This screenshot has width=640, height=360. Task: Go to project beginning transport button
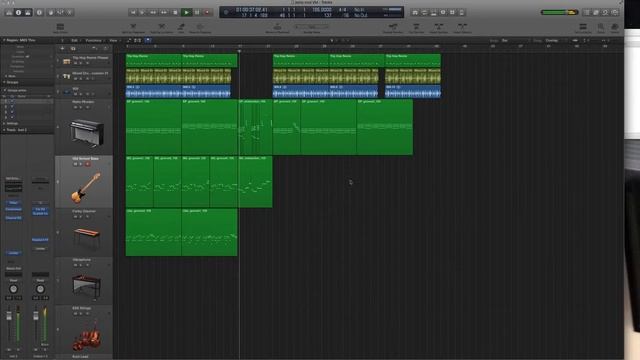point(133,13)
